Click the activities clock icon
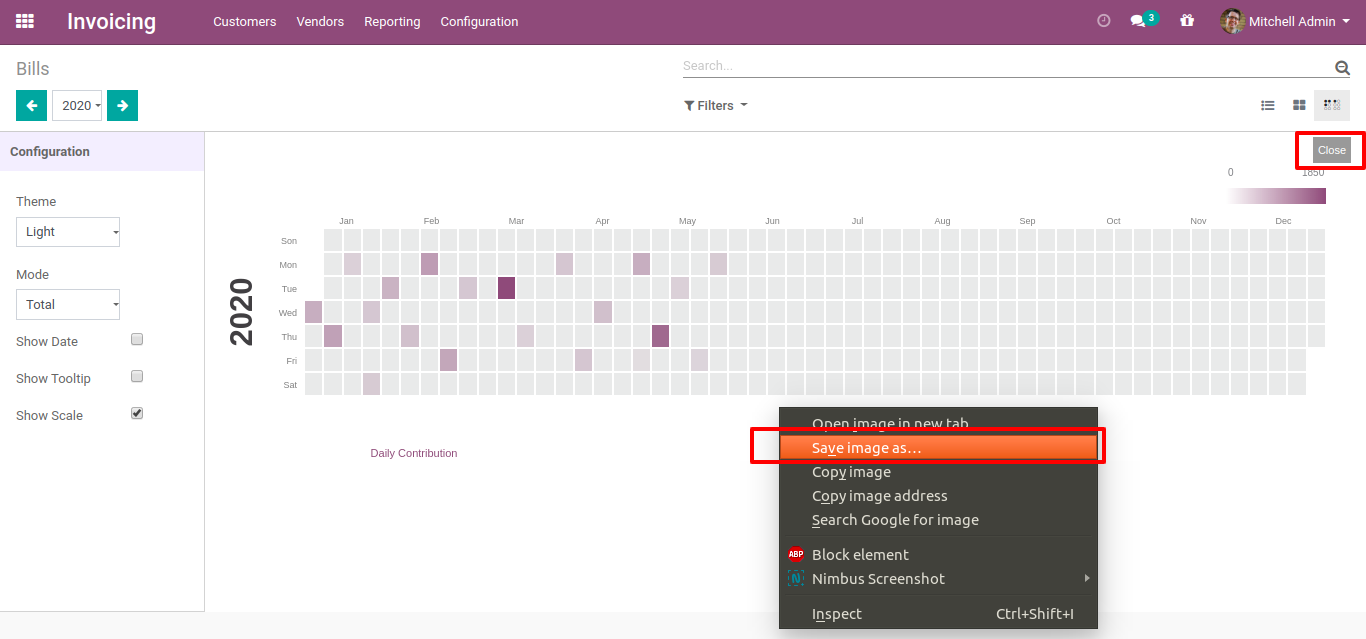This screenshot has height=639, width=1366. point(1104,21)
